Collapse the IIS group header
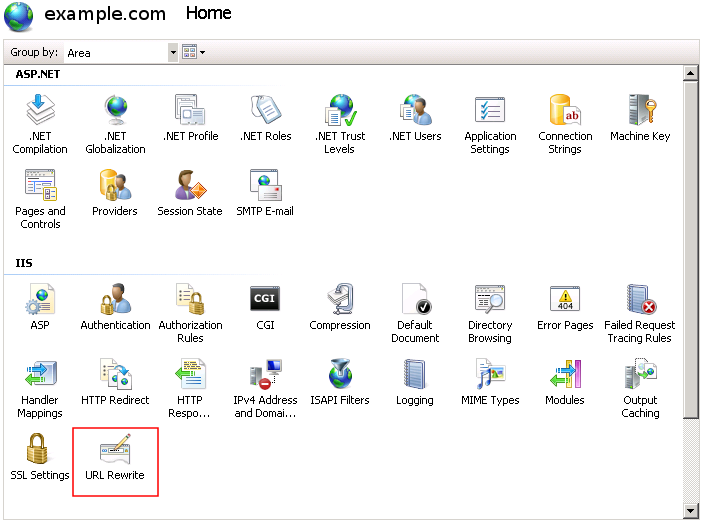Screen dimensions: 706x522 tap(23, 263)
